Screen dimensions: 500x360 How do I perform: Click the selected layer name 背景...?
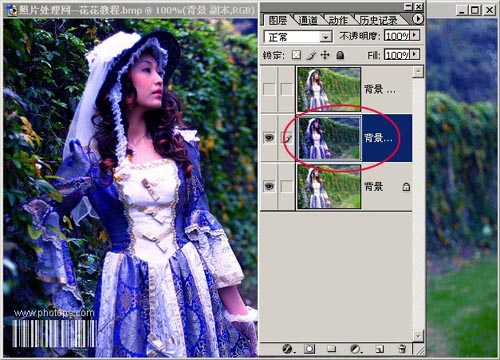coord(378,138)
